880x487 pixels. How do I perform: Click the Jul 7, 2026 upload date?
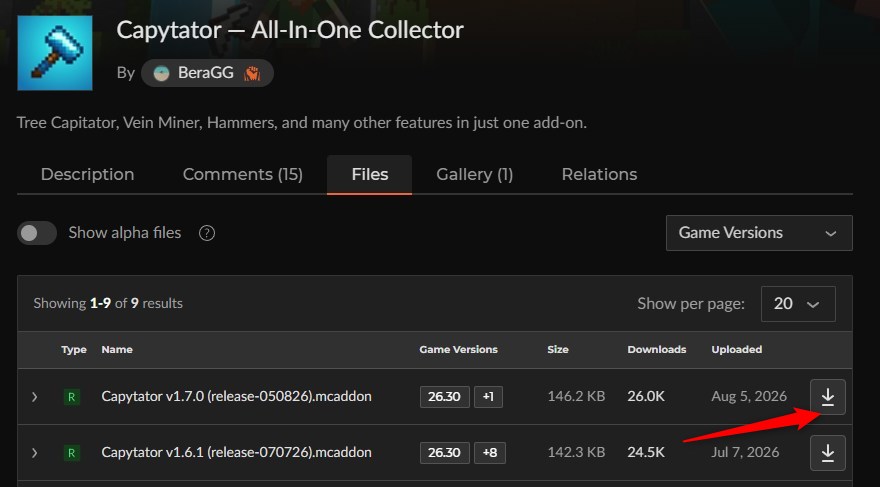coord(745,453)
